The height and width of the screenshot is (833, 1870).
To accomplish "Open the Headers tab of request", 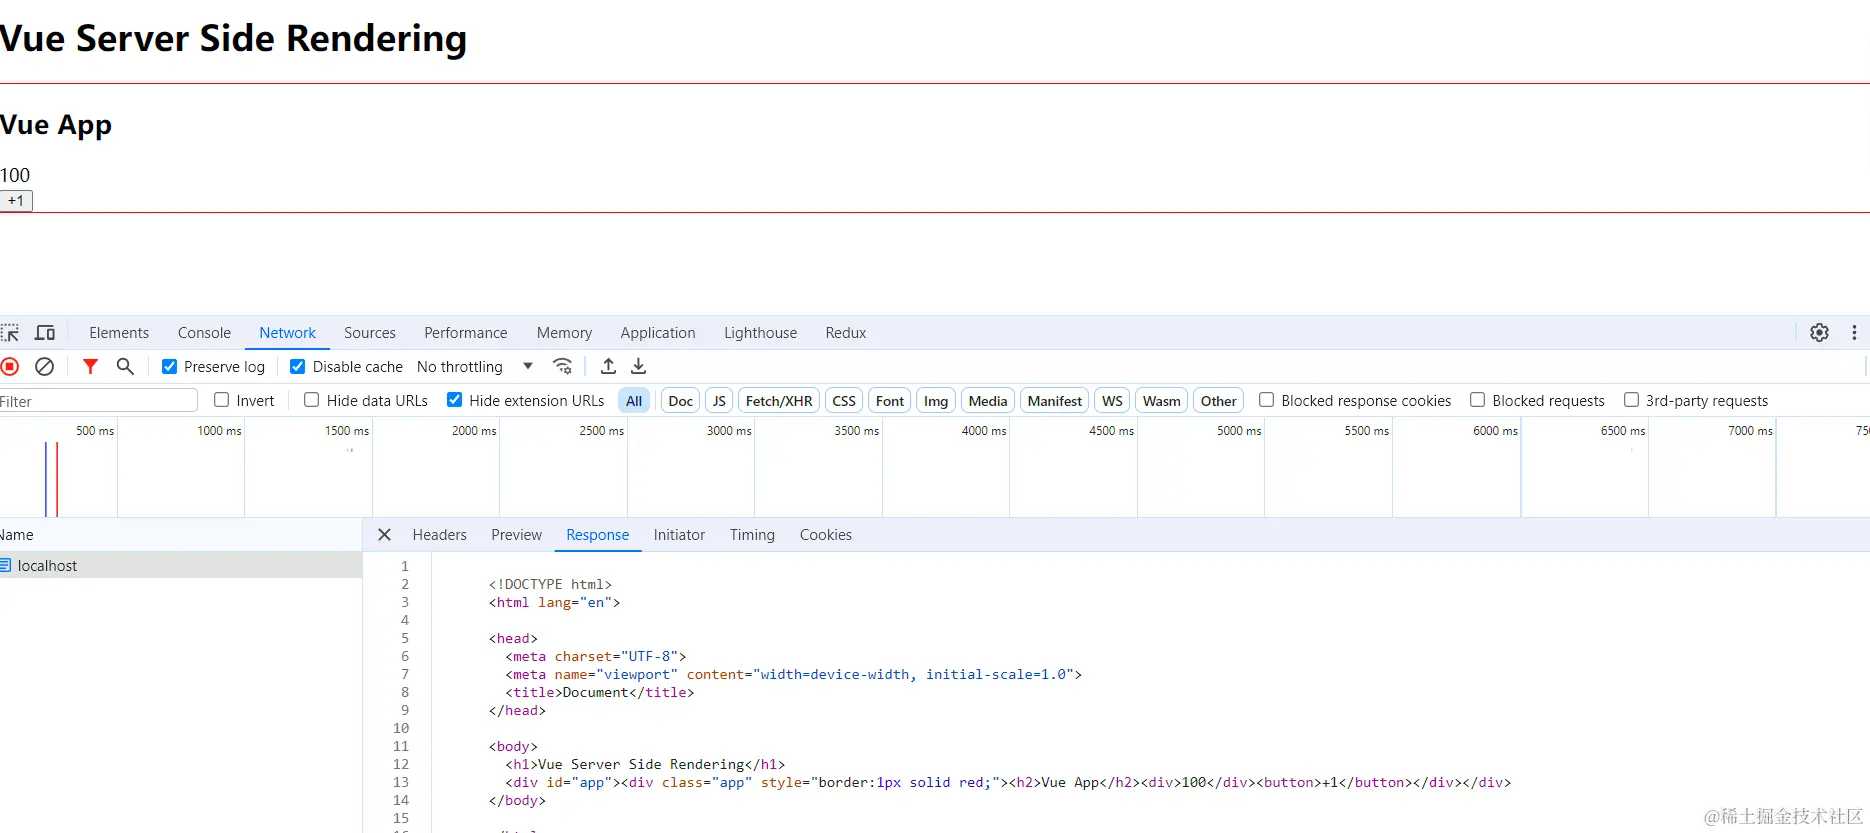I will 439,535.
